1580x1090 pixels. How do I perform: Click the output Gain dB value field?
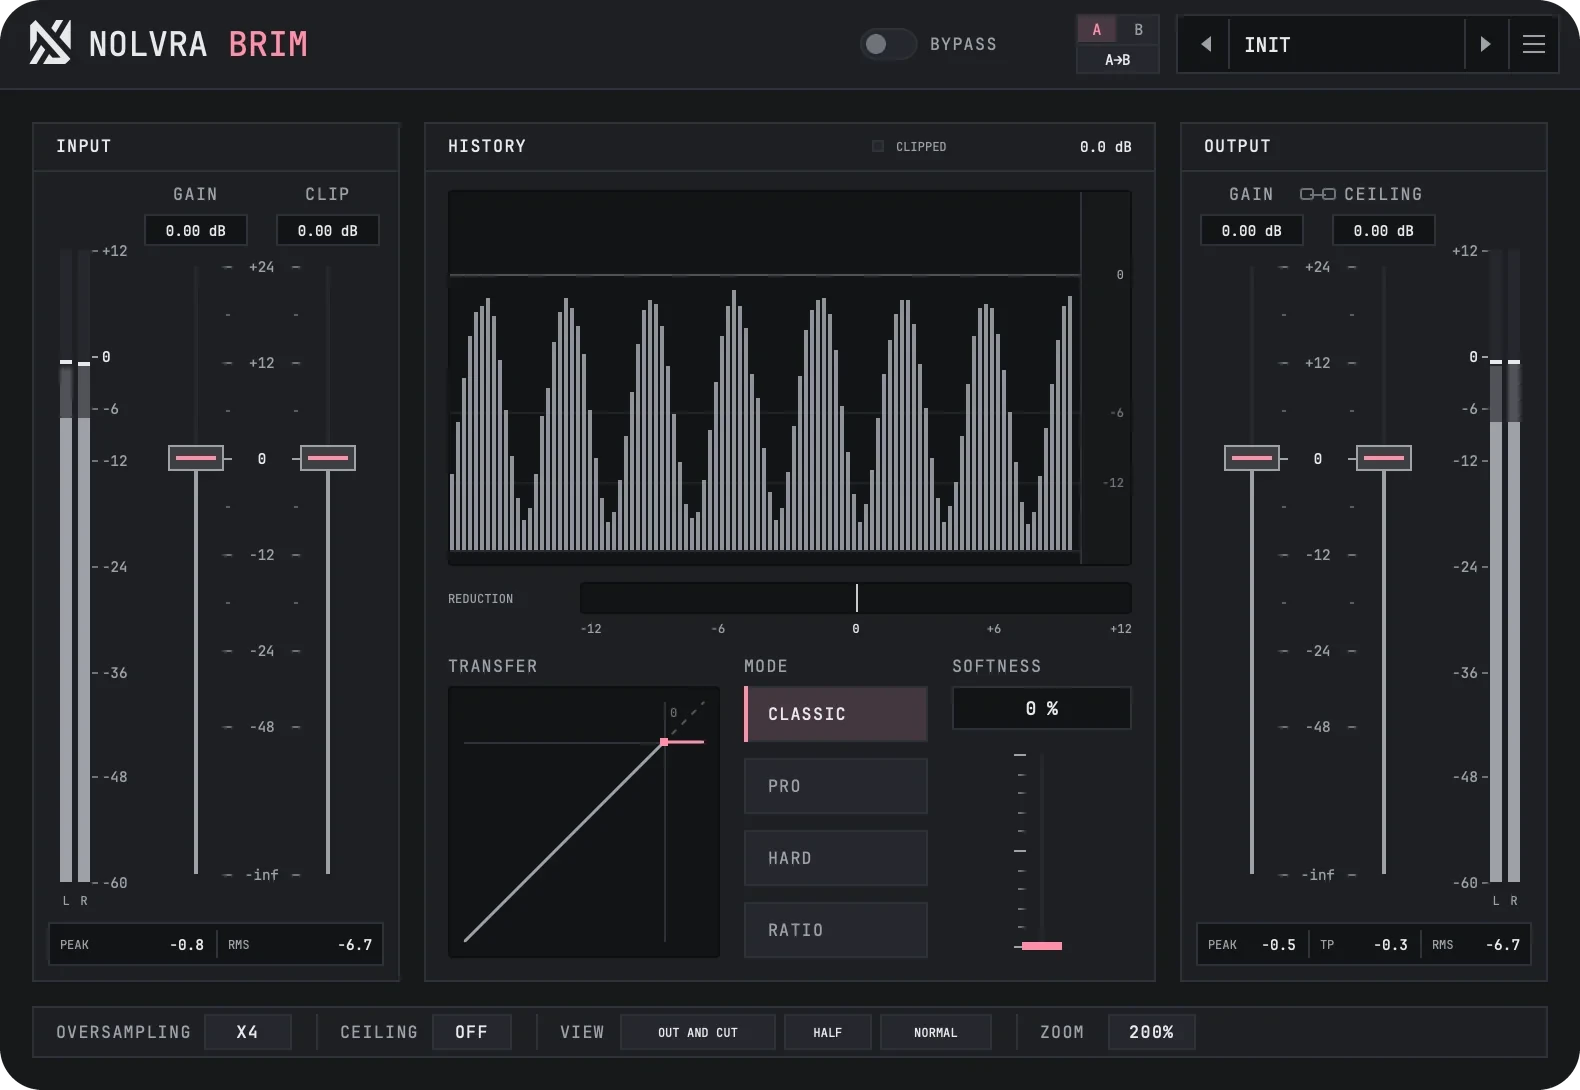pyautogui.click(x=1252, y=231)
